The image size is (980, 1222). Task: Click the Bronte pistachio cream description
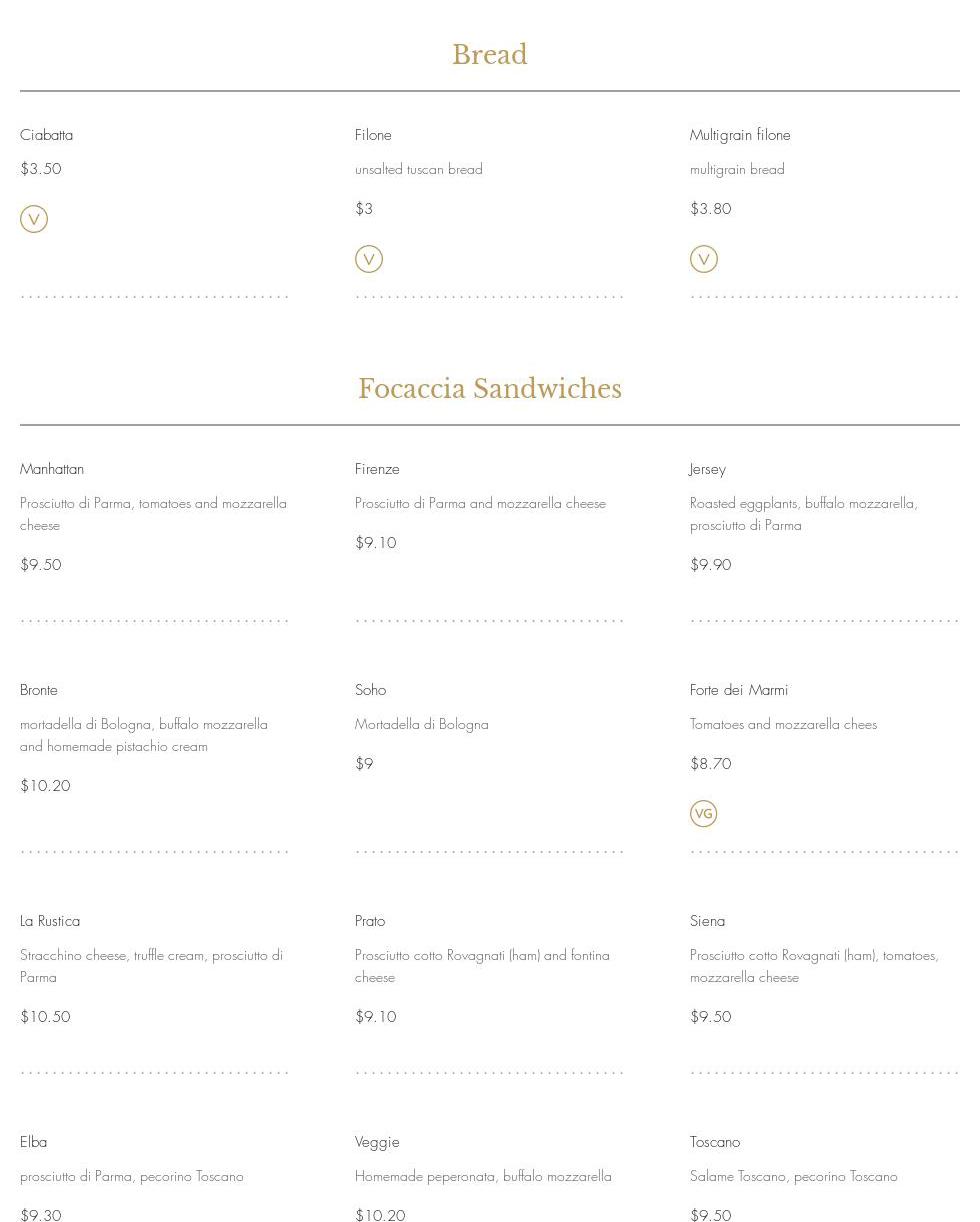(x=144, y=735)
